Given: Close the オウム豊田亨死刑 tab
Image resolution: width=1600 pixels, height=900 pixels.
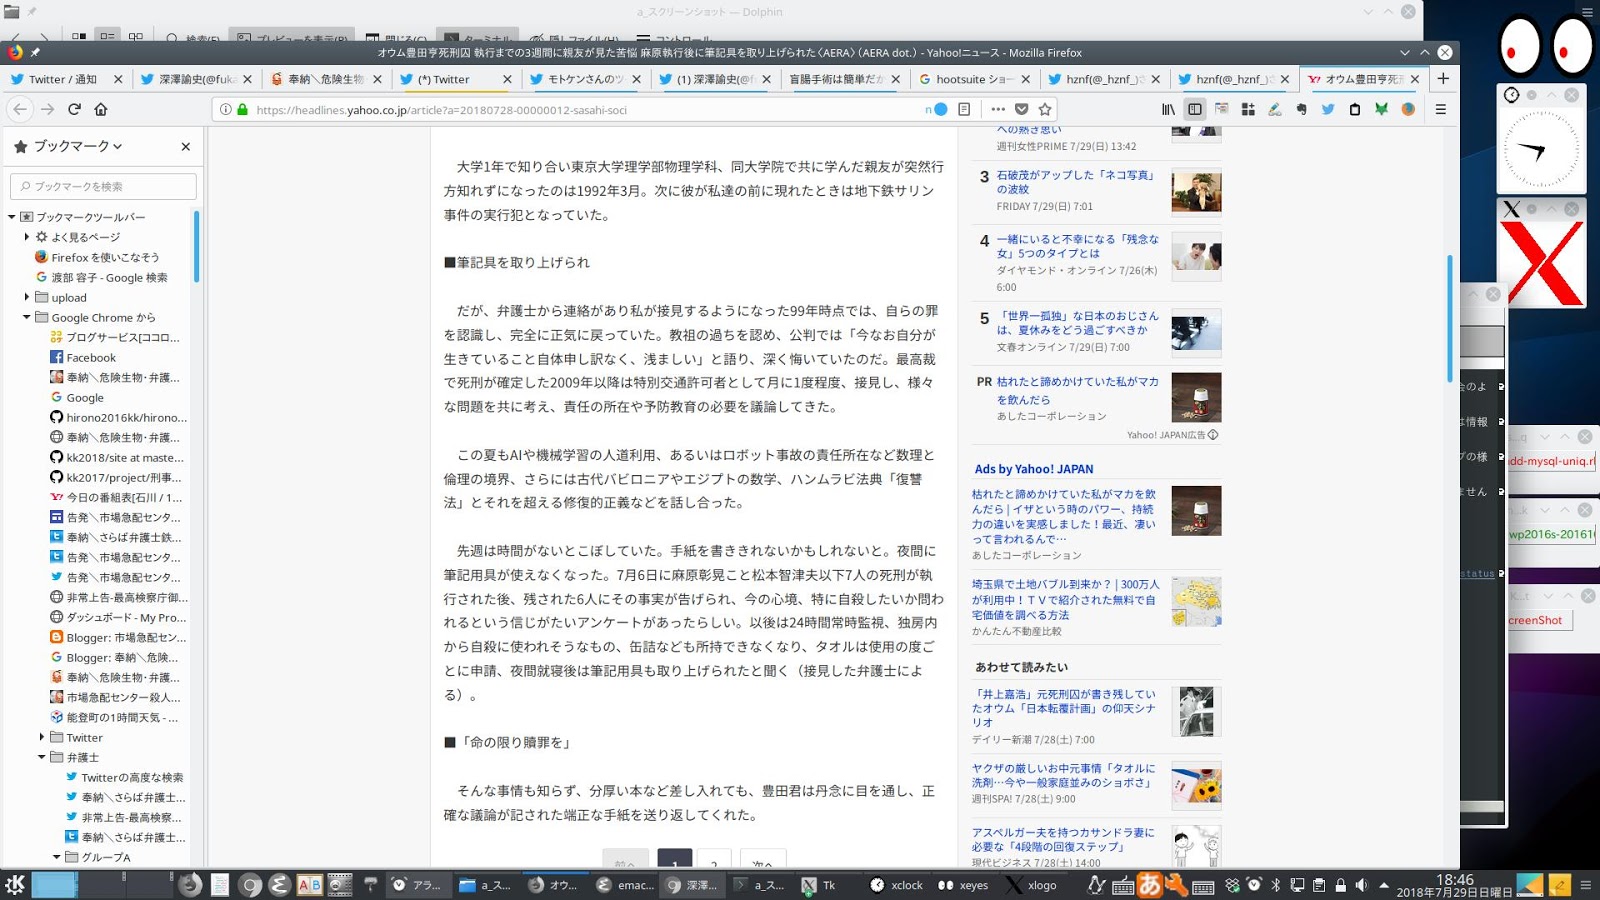Looking at the screenshot, I should tap(1415, 79).
